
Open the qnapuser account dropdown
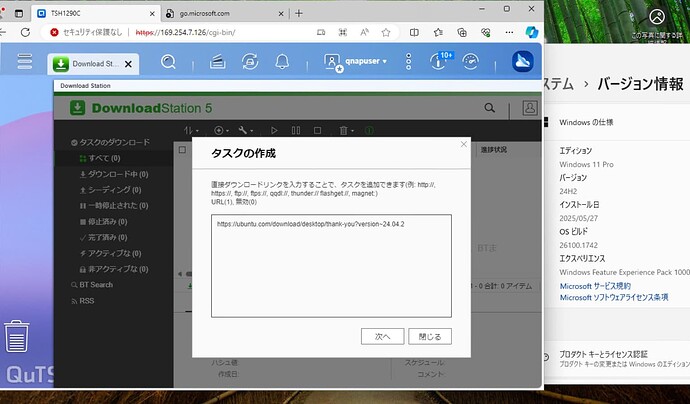362,62
